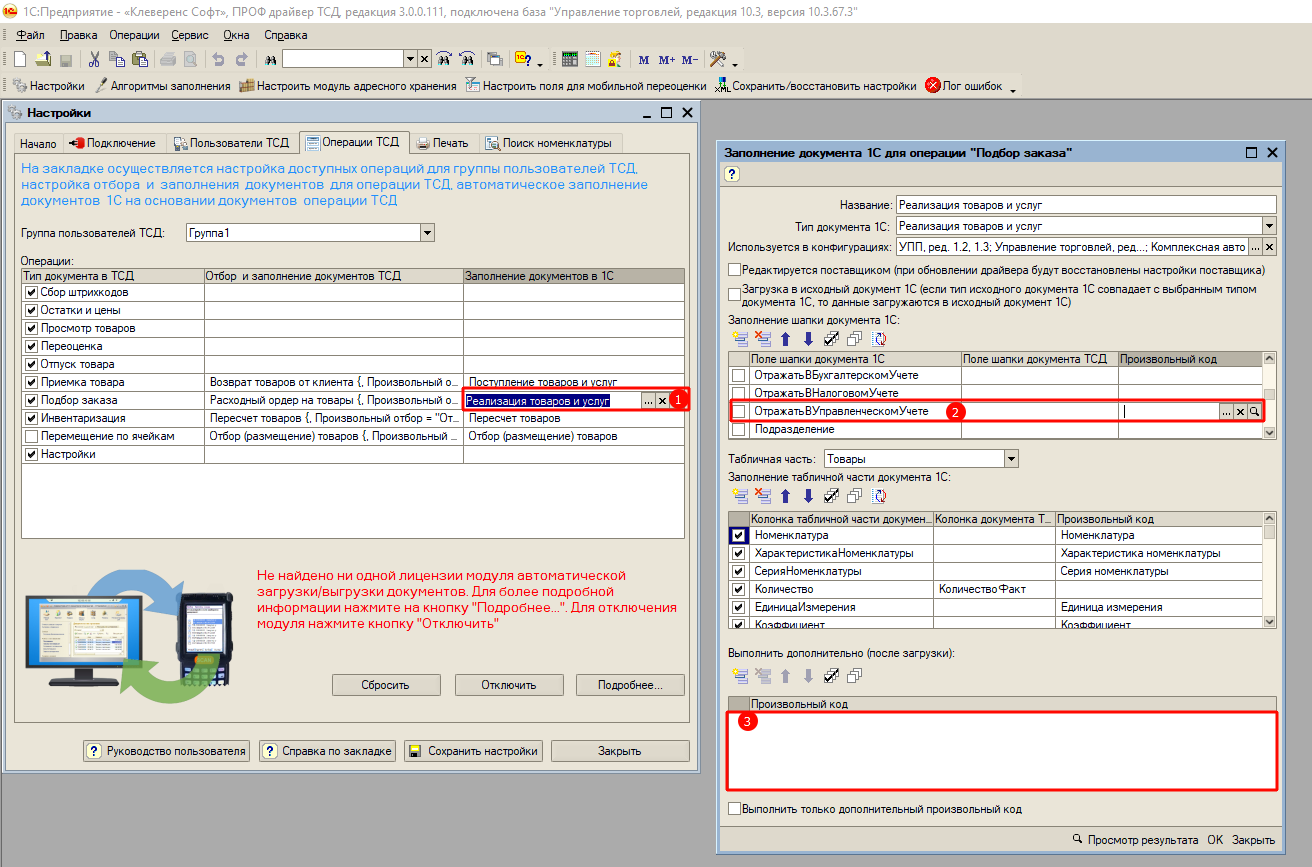The image size is (1312, 867).
Task: Check 'Выполнить только дополнительный произвольный код'
Action: [735, 809]
